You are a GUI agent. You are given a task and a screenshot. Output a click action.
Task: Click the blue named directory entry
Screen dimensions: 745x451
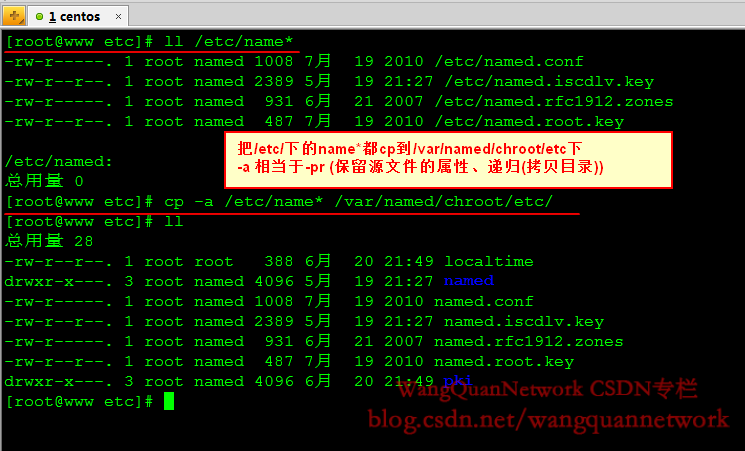point(469,281)
